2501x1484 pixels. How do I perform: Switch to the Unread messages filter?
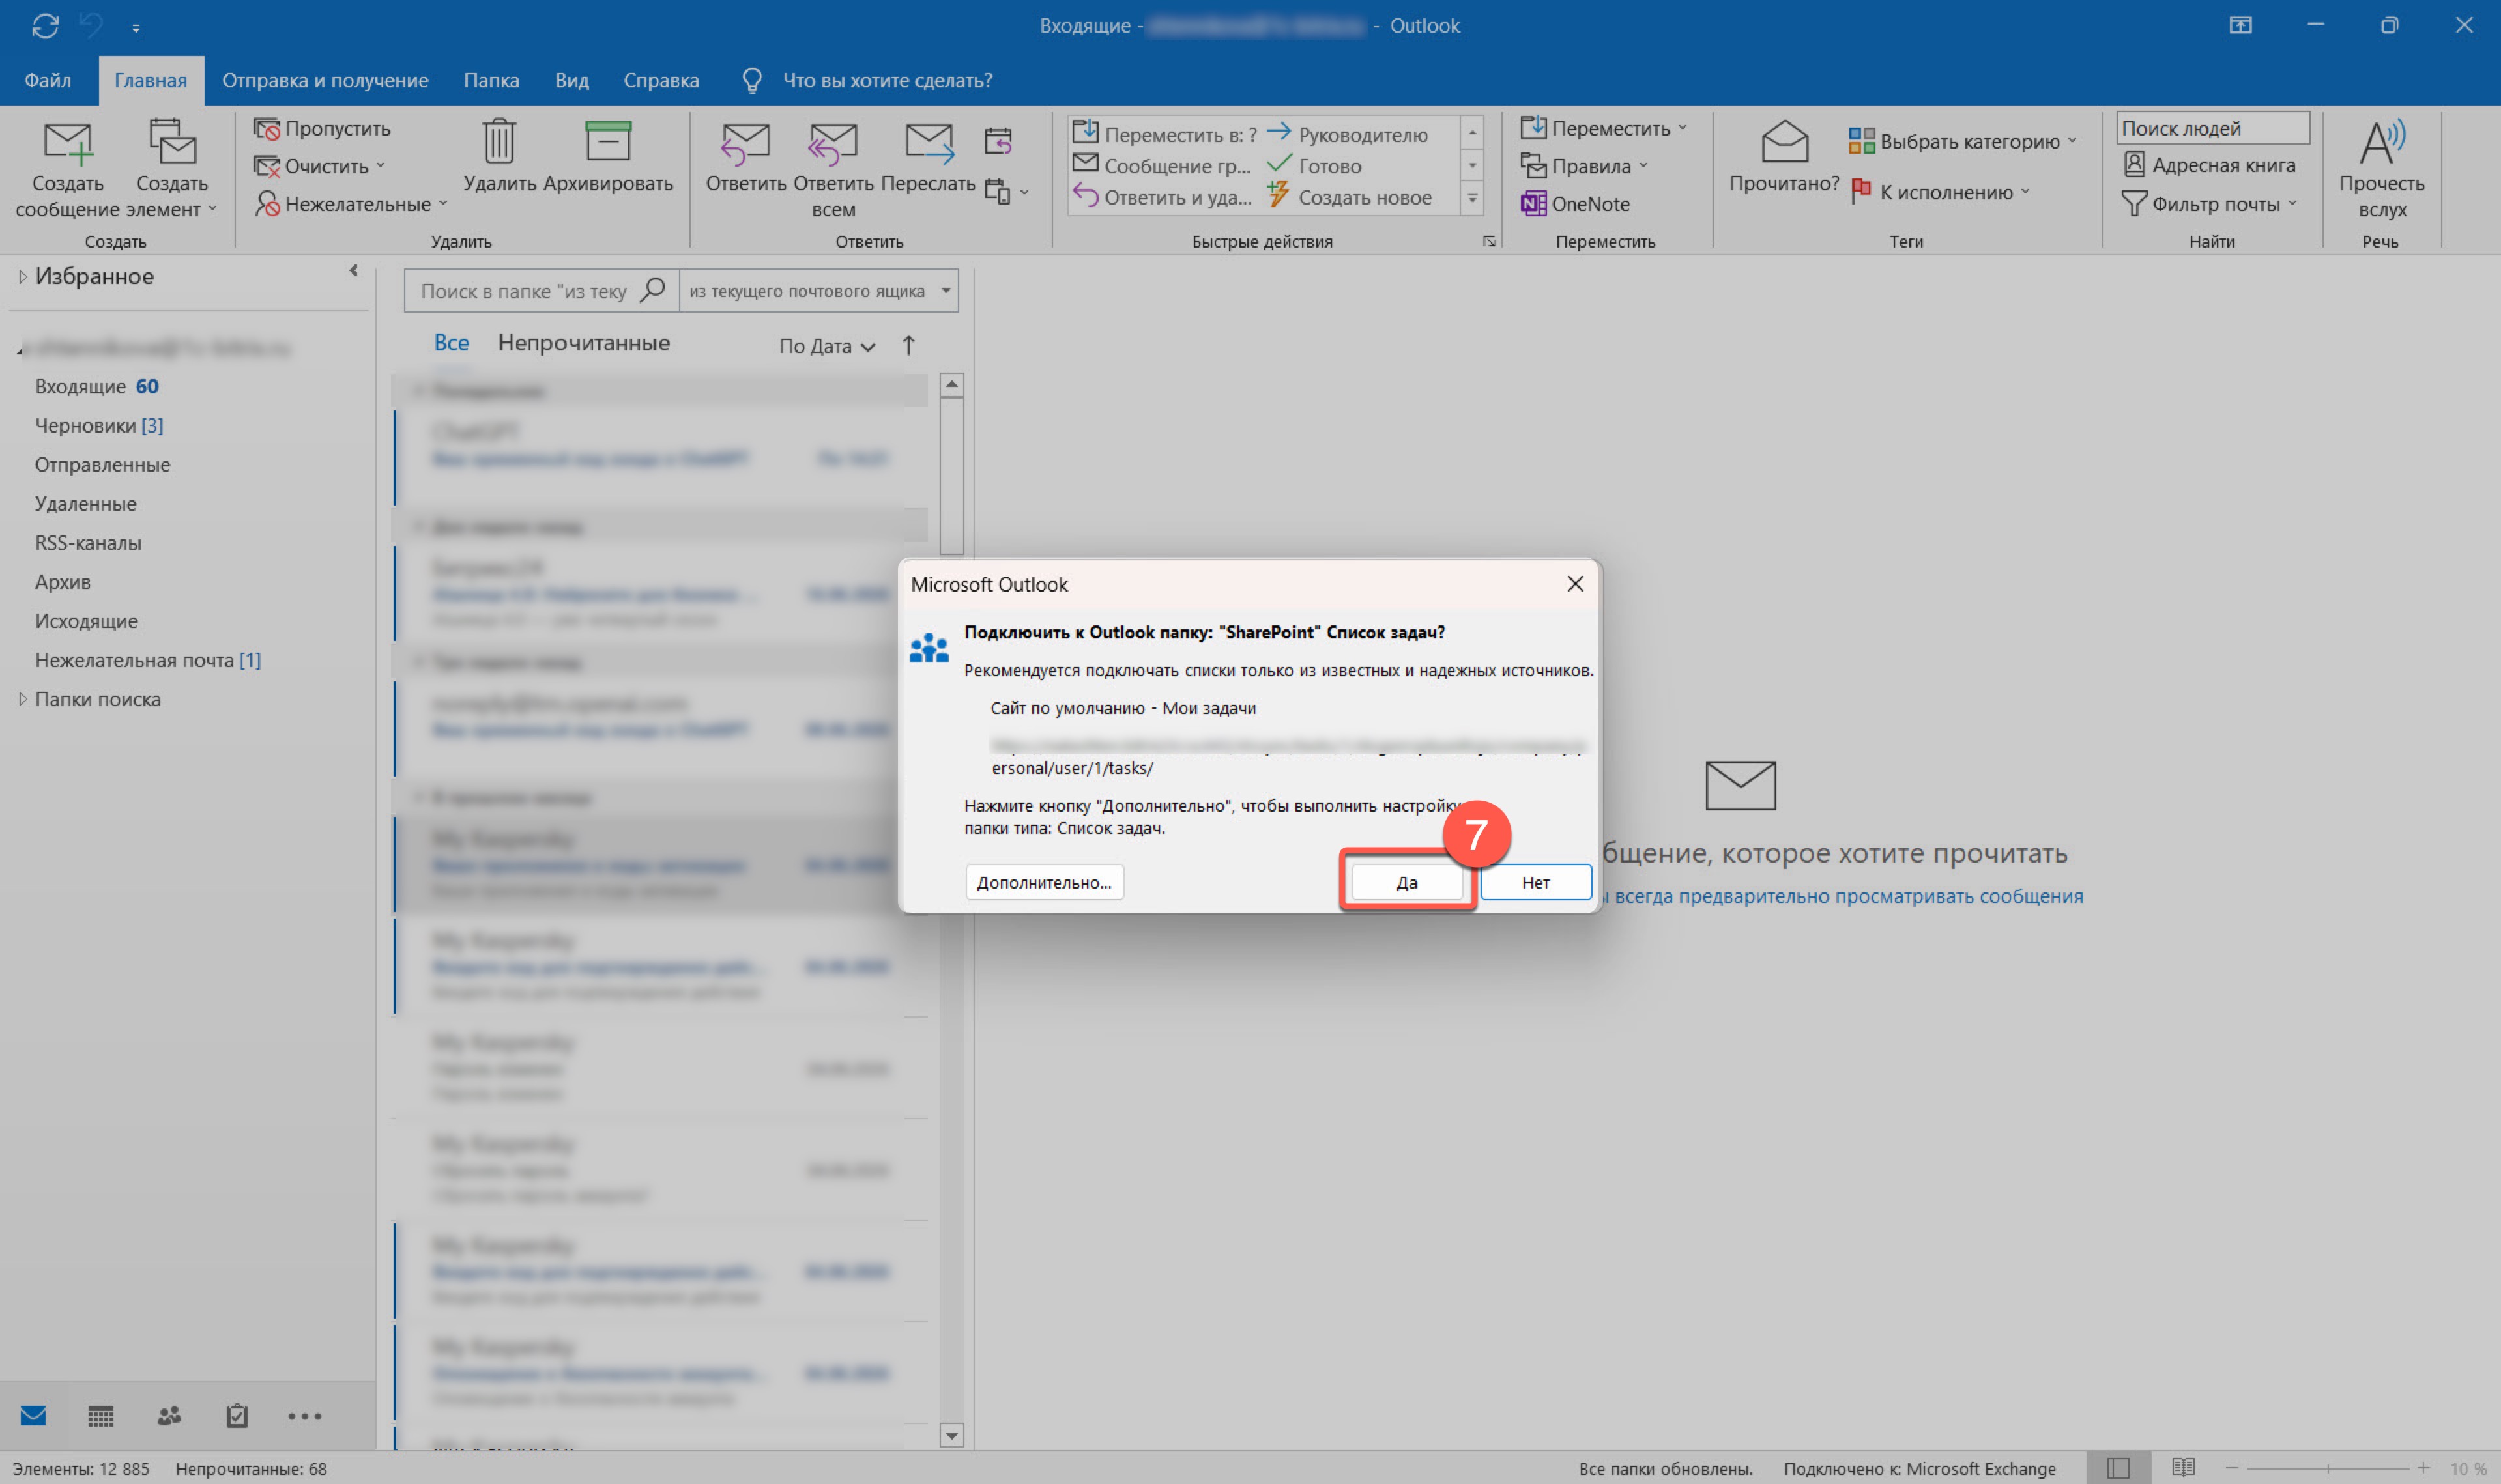pos(584,343)
